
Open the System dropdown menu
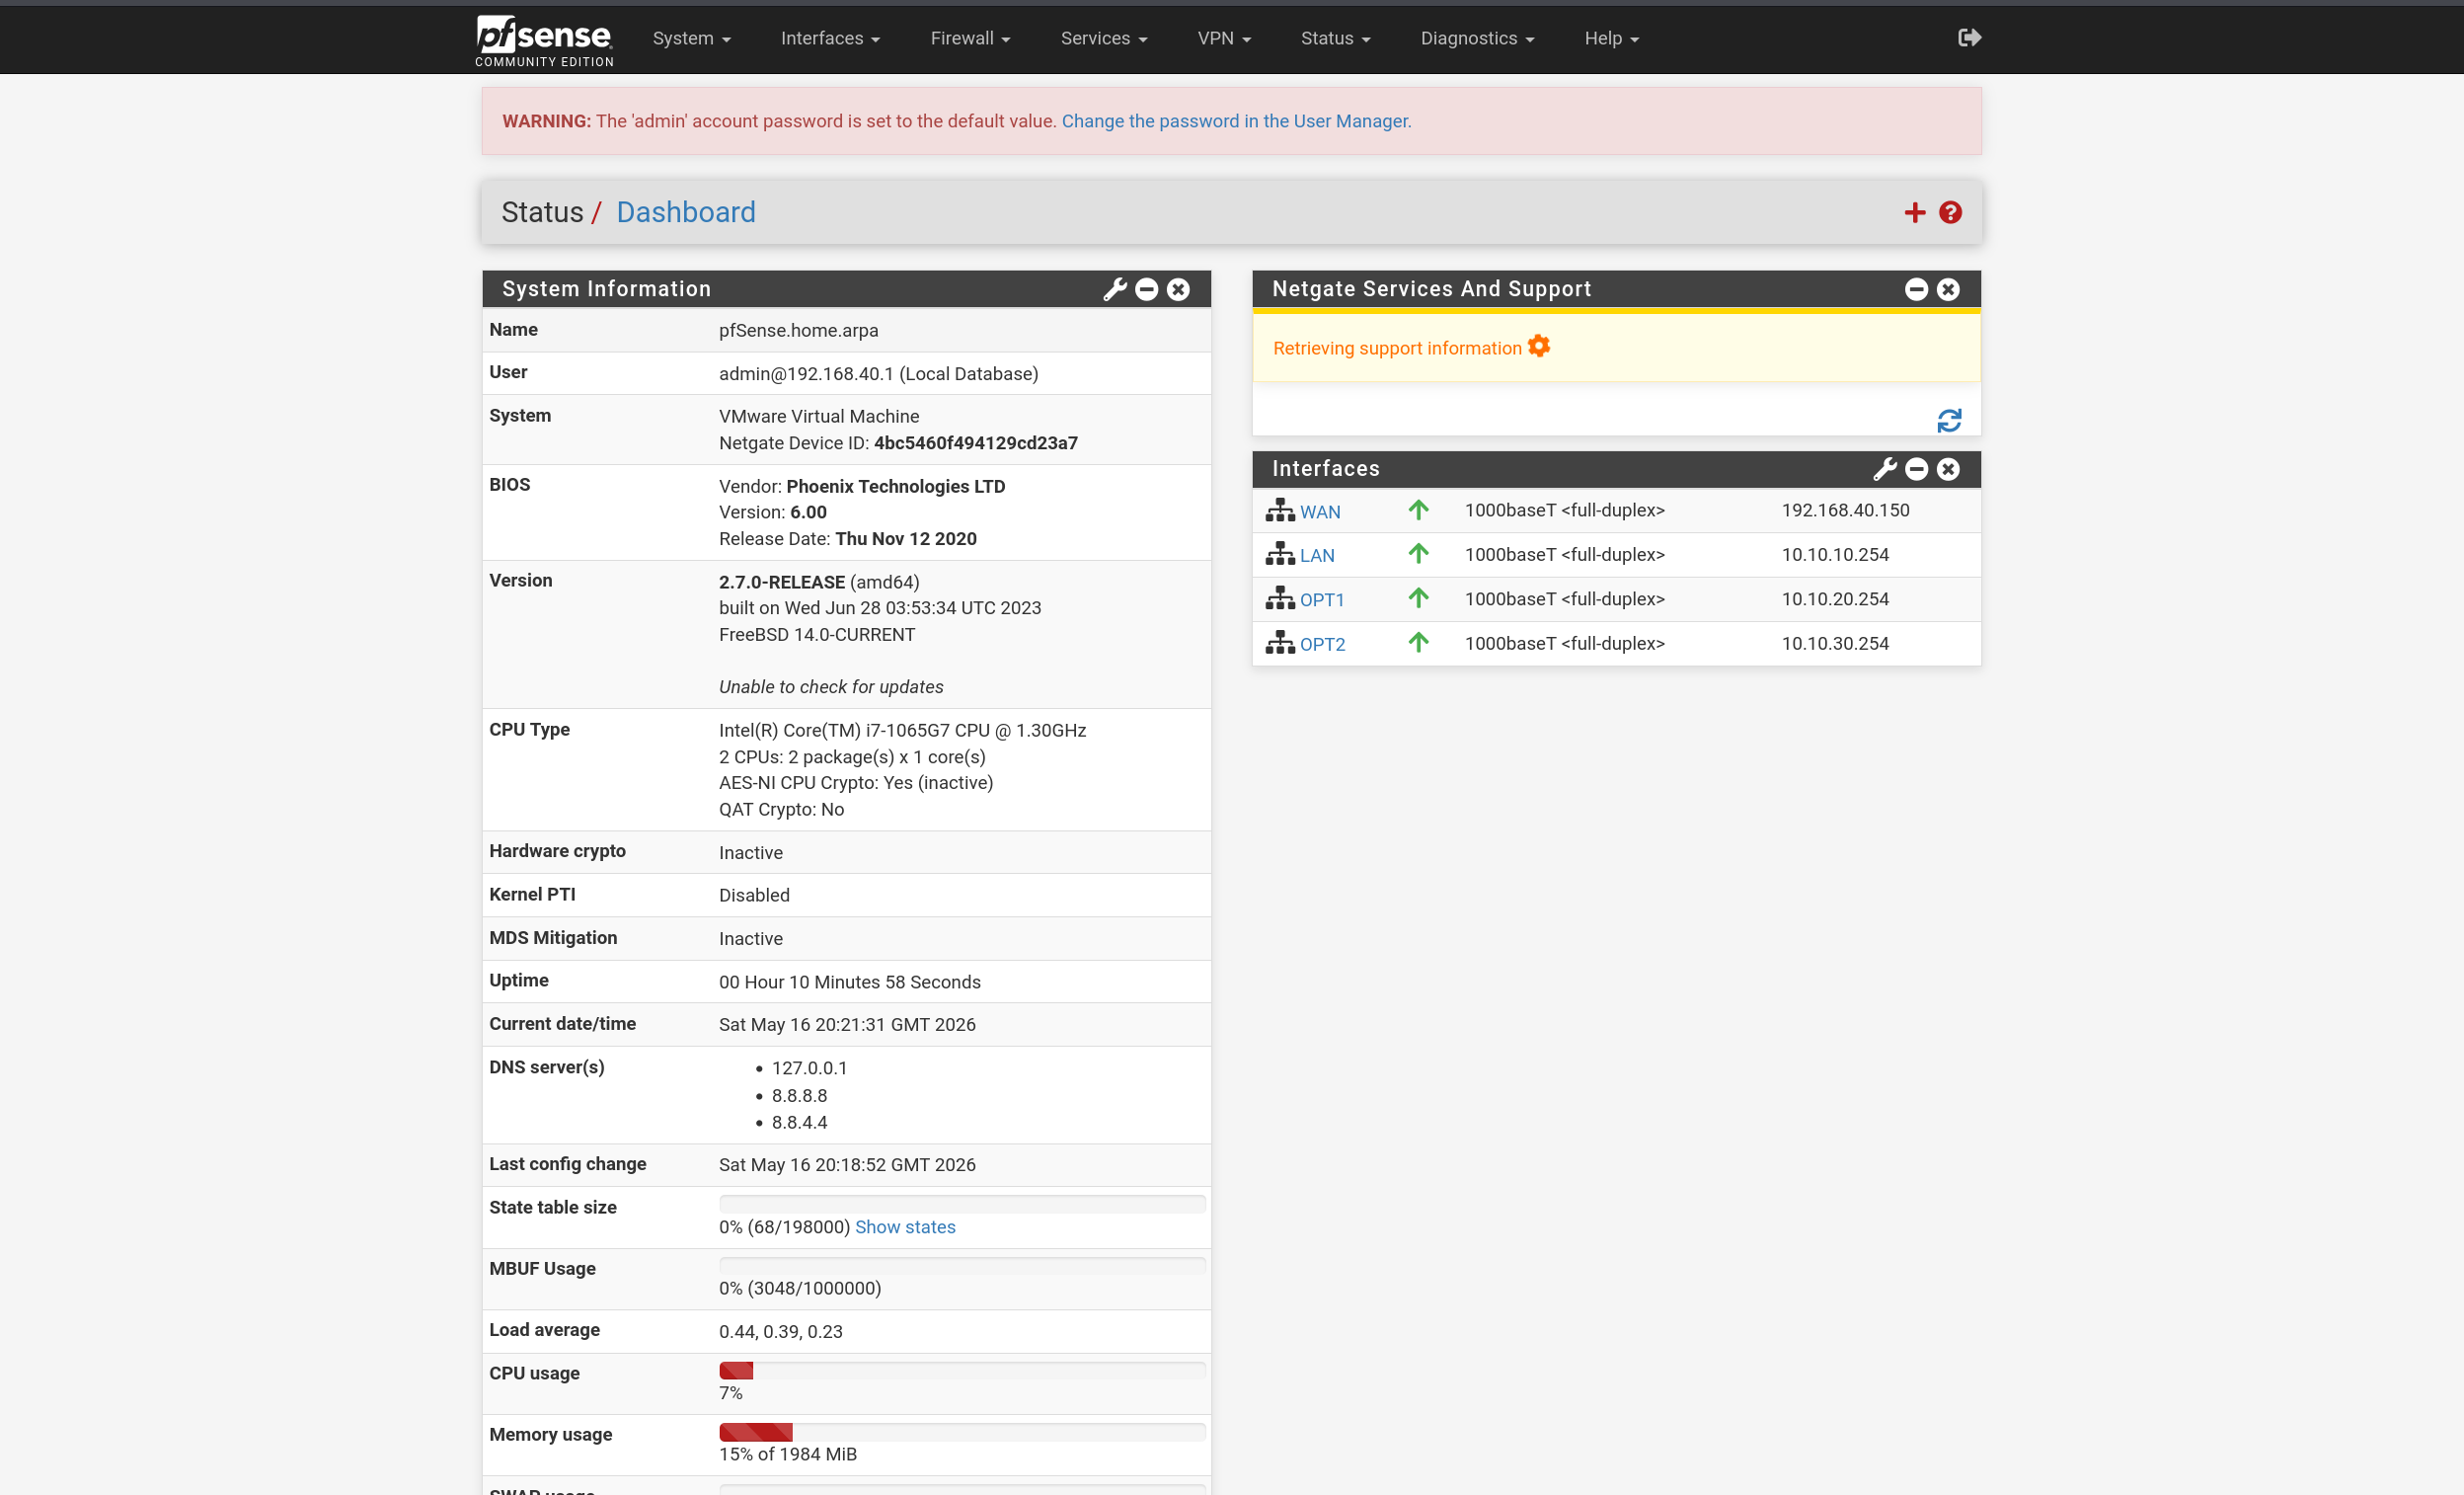(691, 38)
